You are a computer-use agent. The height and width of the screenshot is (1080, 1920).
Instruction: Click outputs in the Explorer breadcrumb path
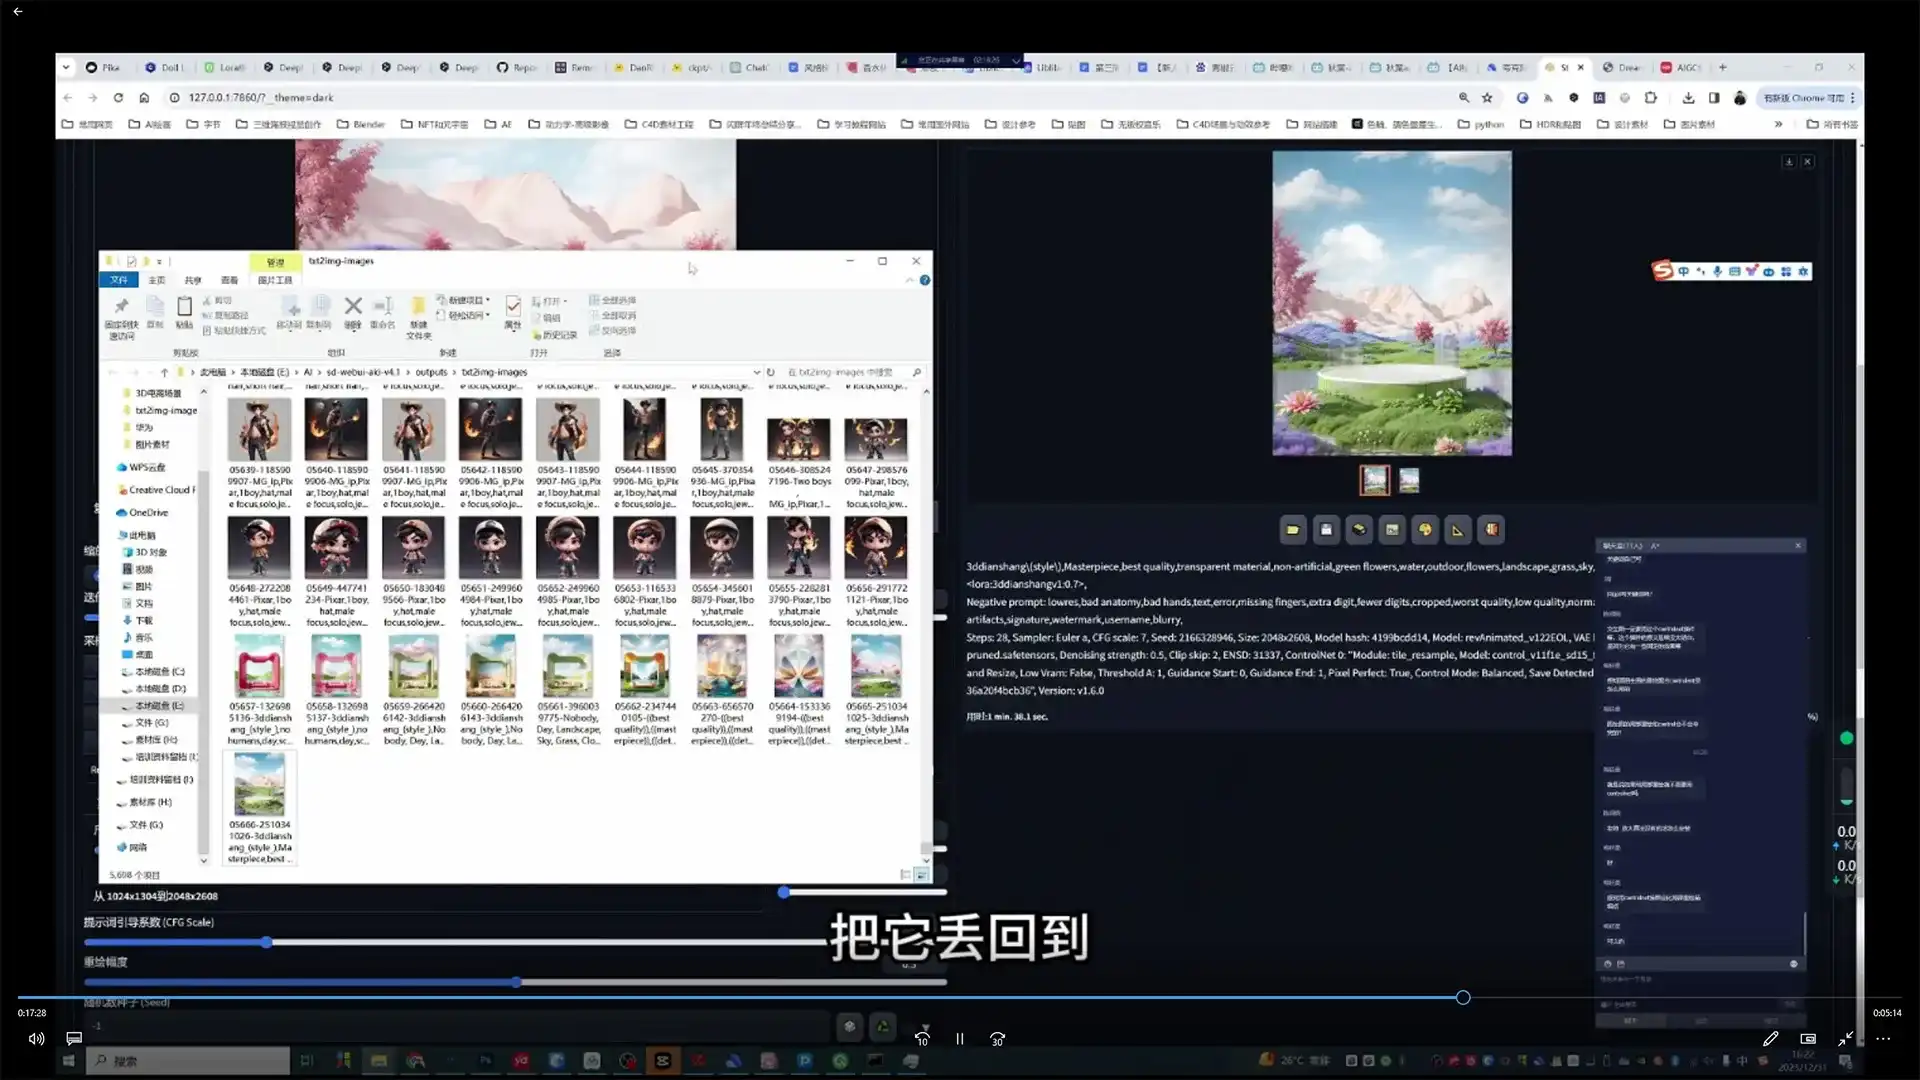coord(432,371)
